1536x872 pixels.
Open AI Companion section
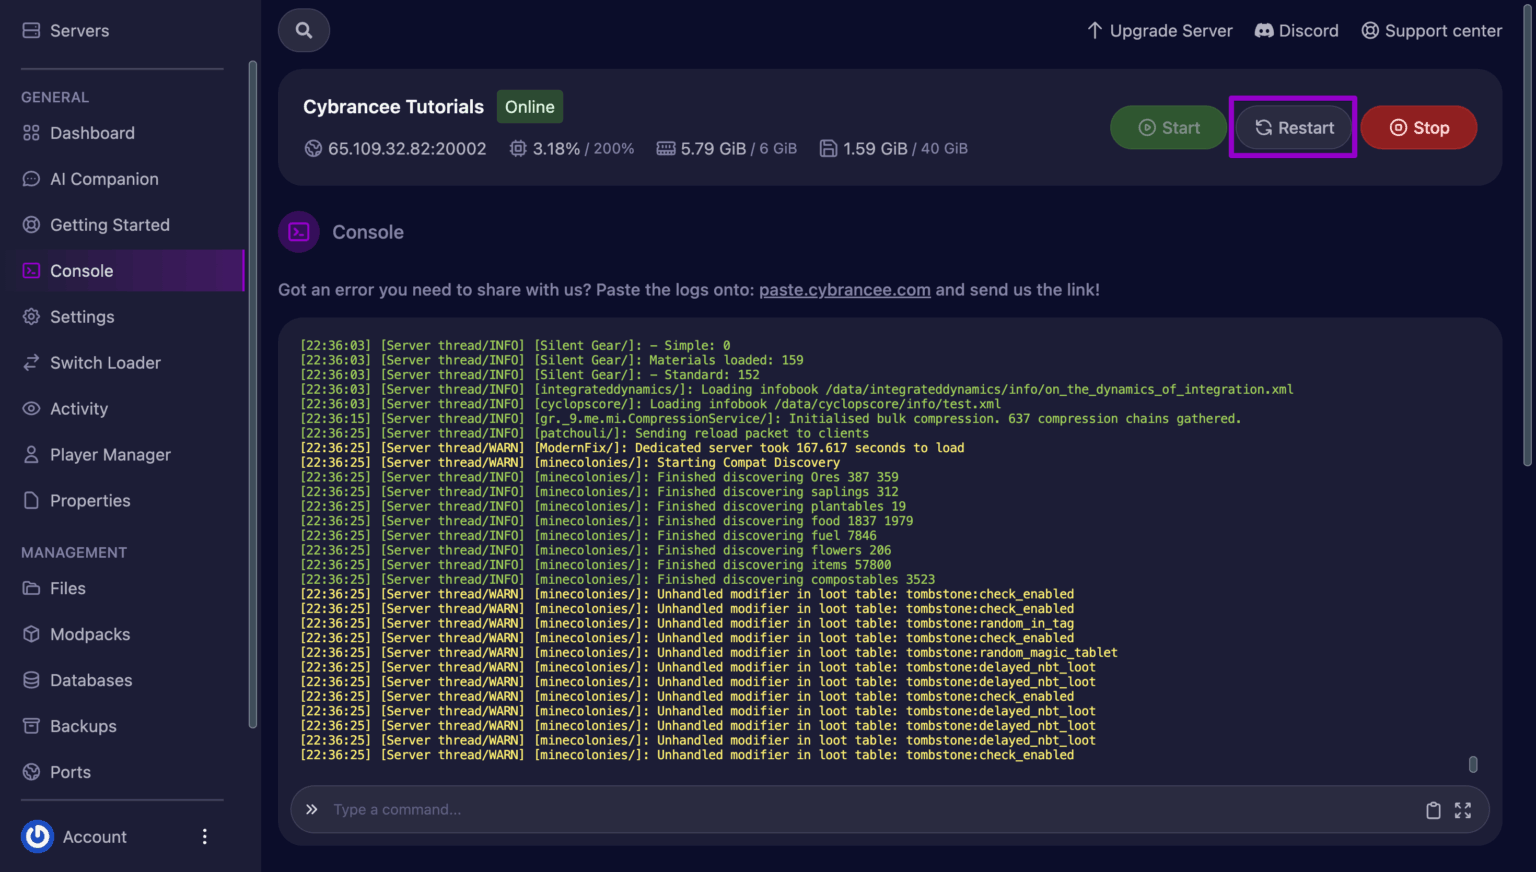click(91, 179)
